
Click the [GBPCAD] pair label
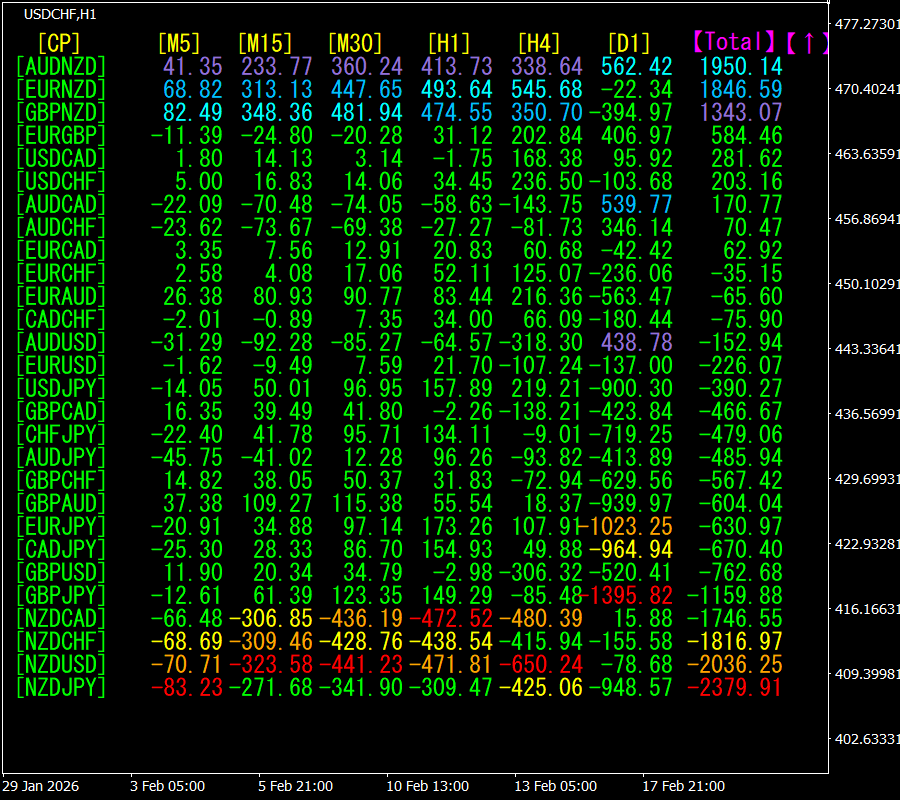(x=61, y=411)
